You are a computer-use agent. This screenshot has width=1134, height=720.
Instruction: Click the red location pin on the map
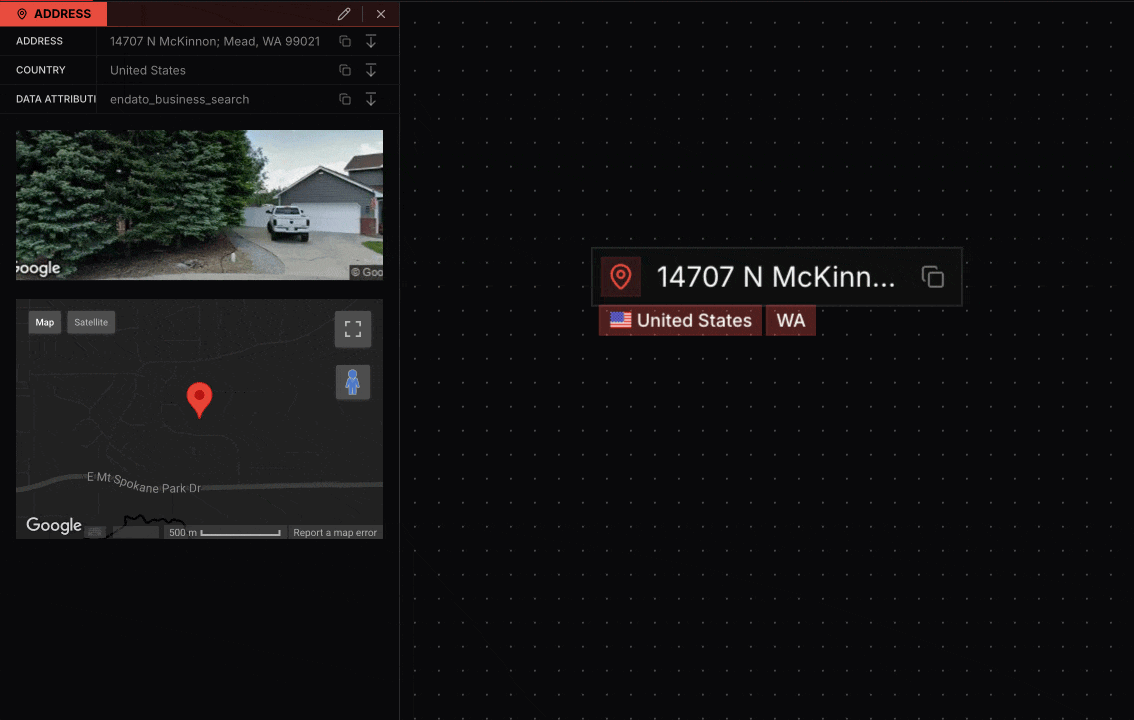(200, 400)
